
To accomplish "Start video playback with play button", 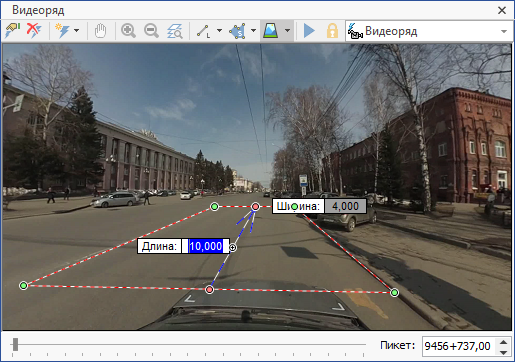I will pos(309,31).
